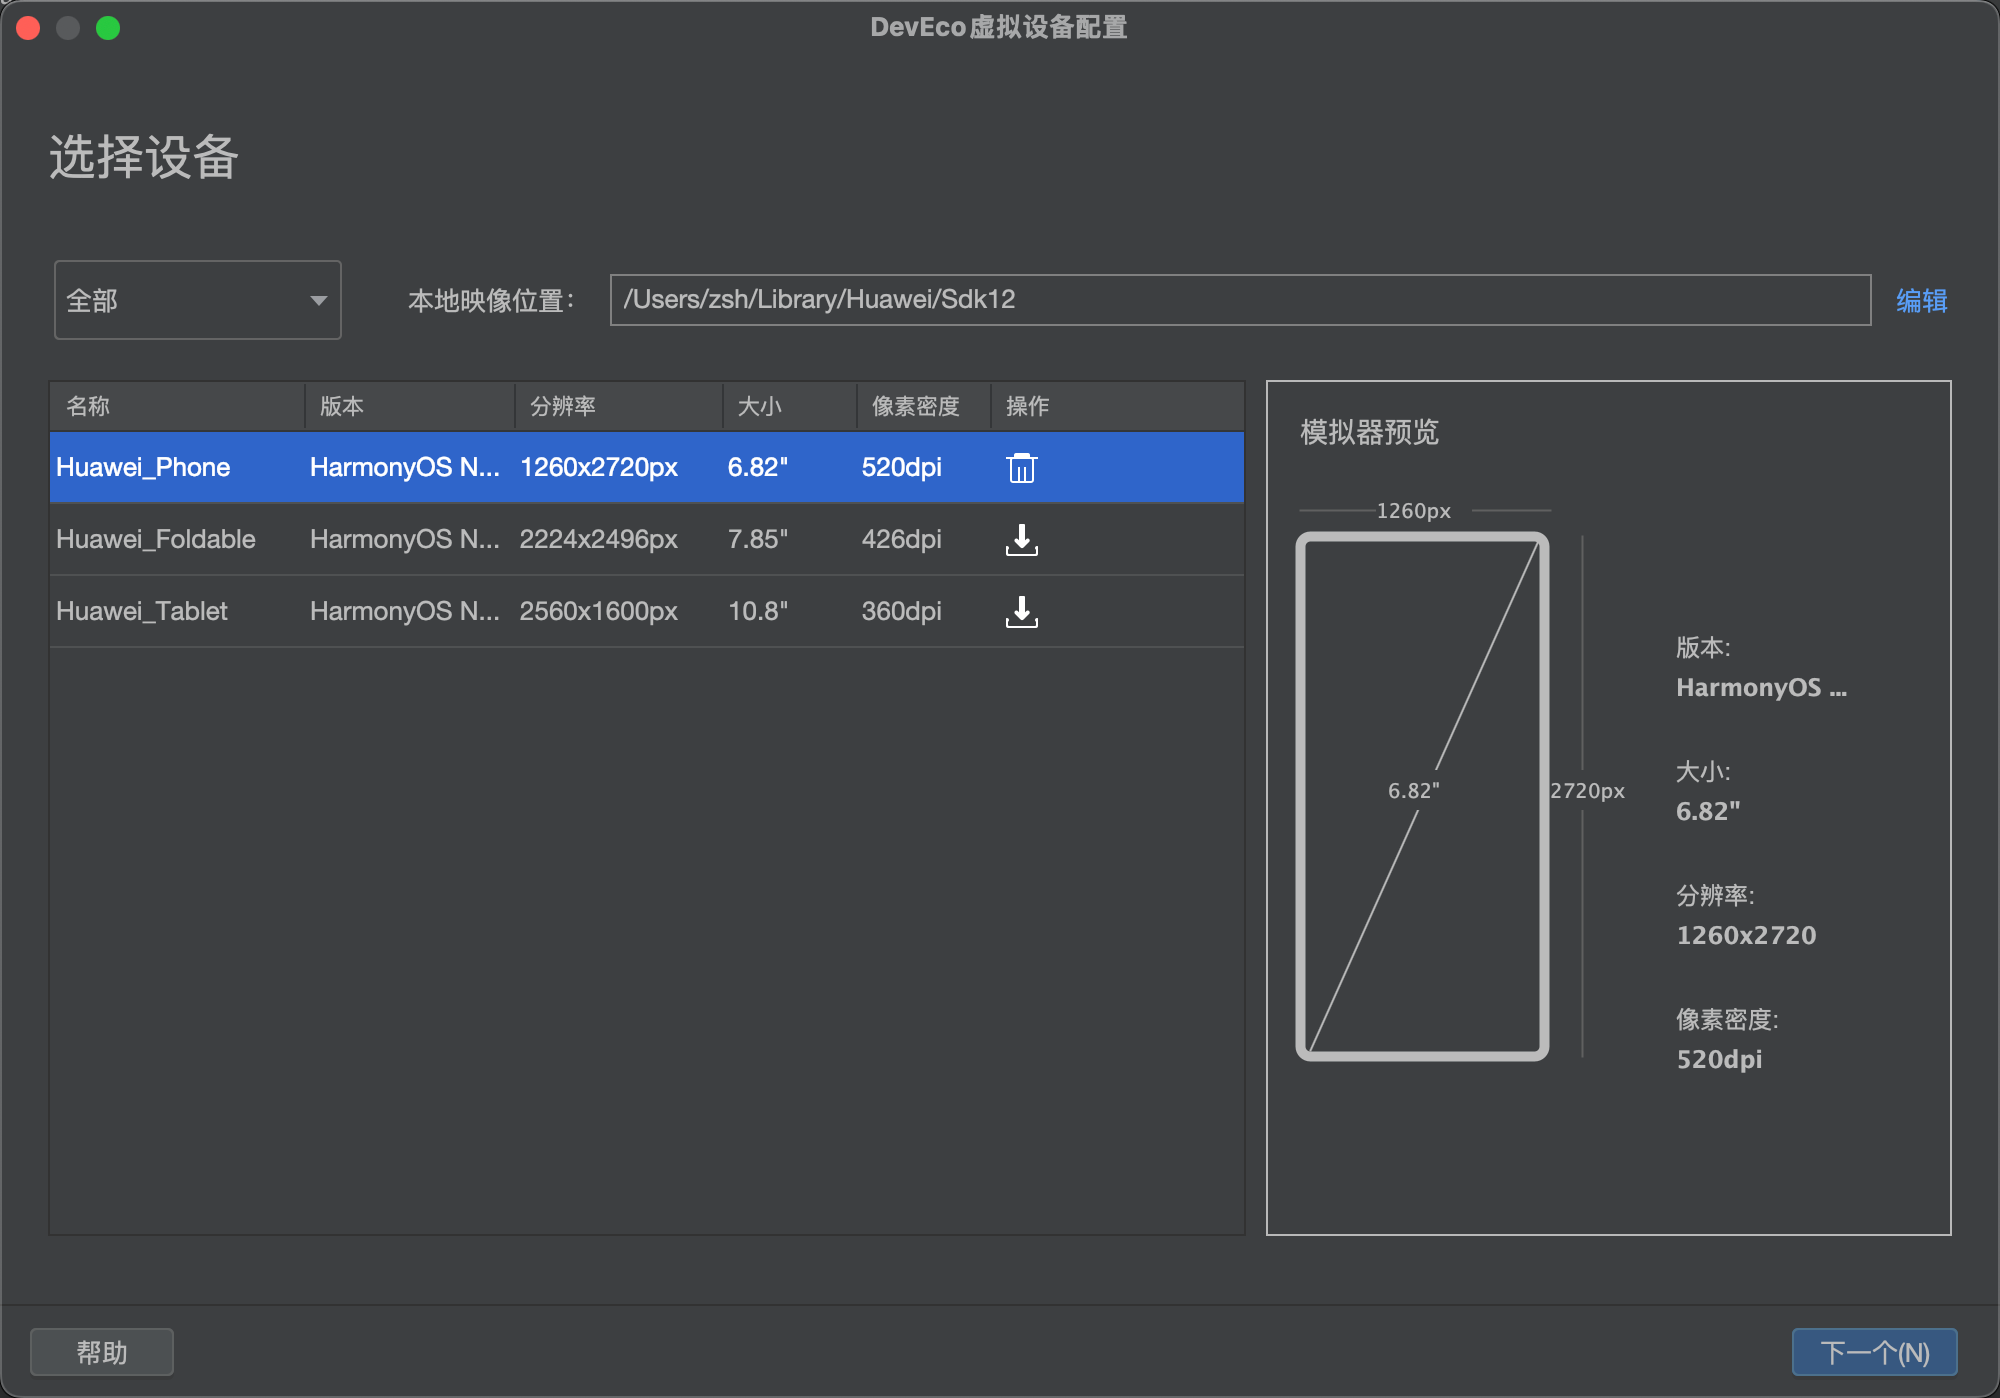Sort by the 分辨率 column header
Screen dimensions: 2000x1398
pos(562,406)
